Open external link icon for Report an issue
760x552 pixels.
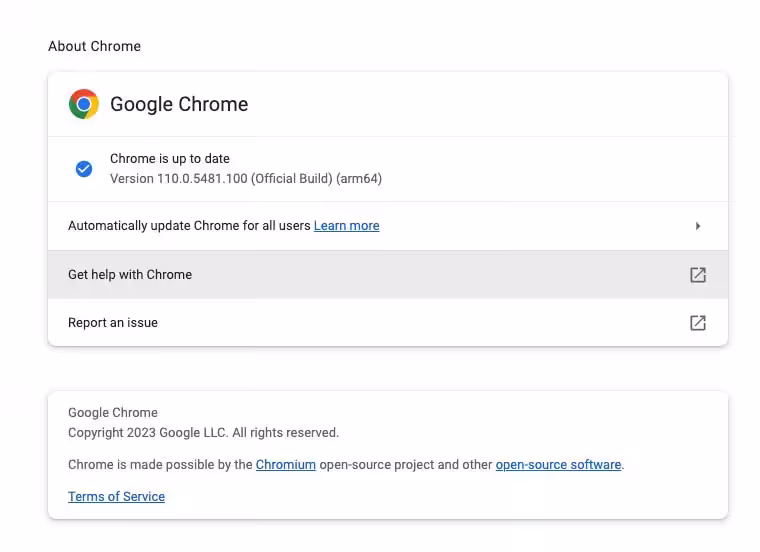(697, 323)
